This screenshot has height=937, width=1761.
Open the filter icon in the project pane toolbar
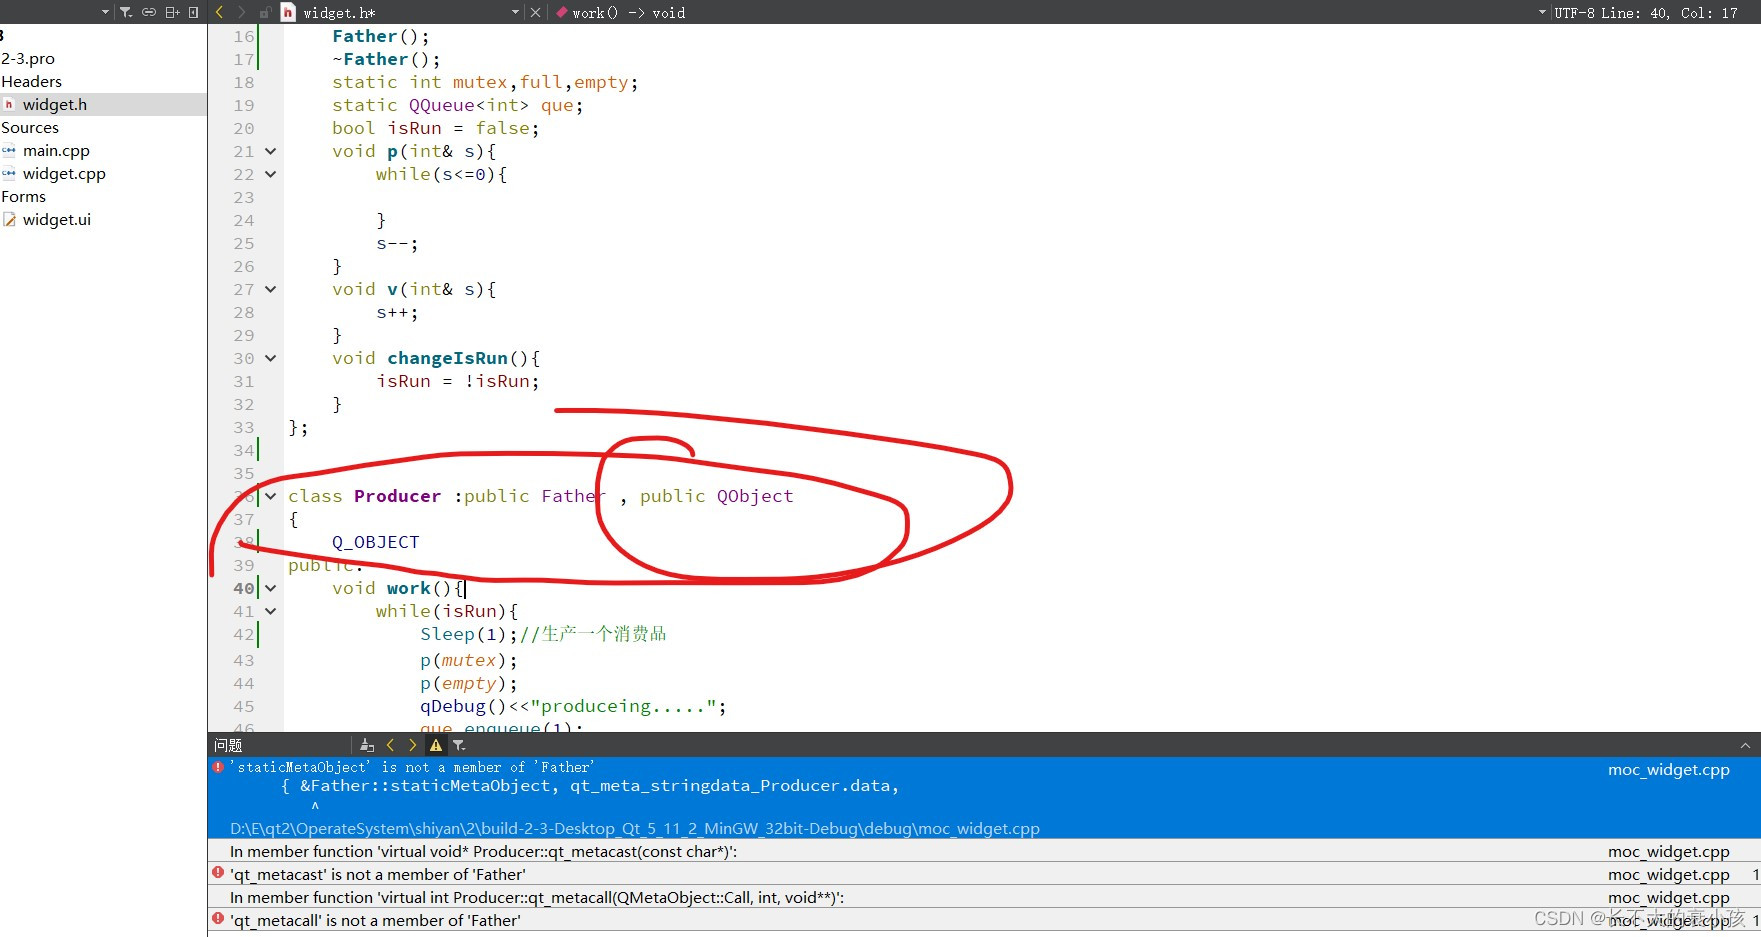(126, 12)
